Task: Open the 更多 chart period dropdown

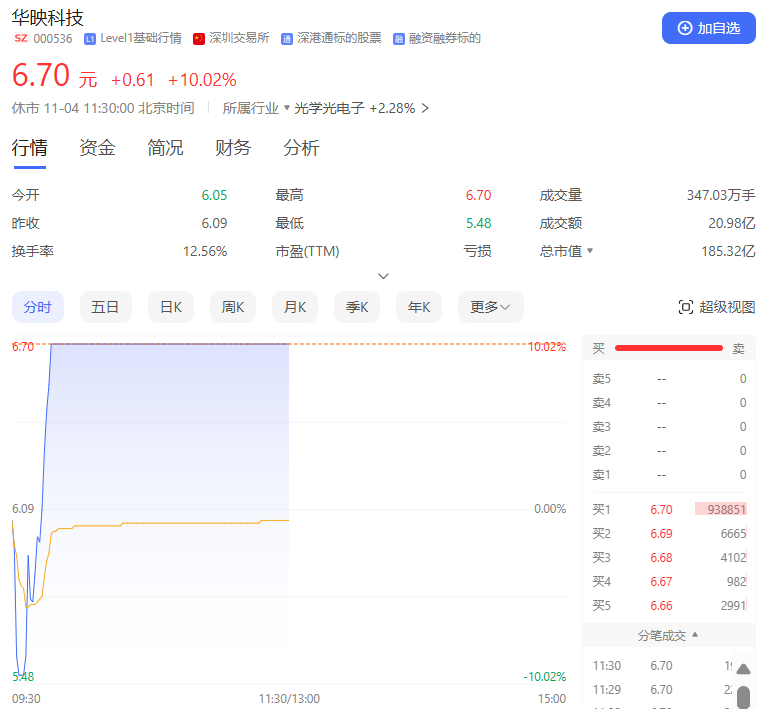Action: [x=490, y=307]
